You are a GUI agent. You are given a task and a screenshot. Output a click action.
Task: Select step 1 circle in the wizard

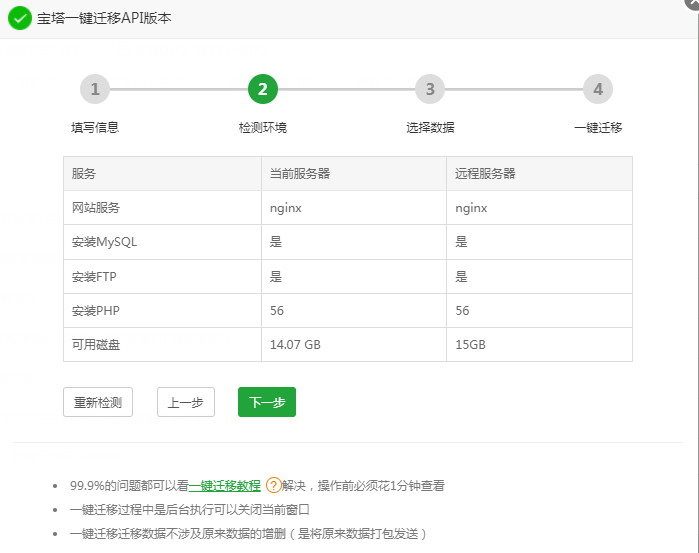click(x=95, y=89)
